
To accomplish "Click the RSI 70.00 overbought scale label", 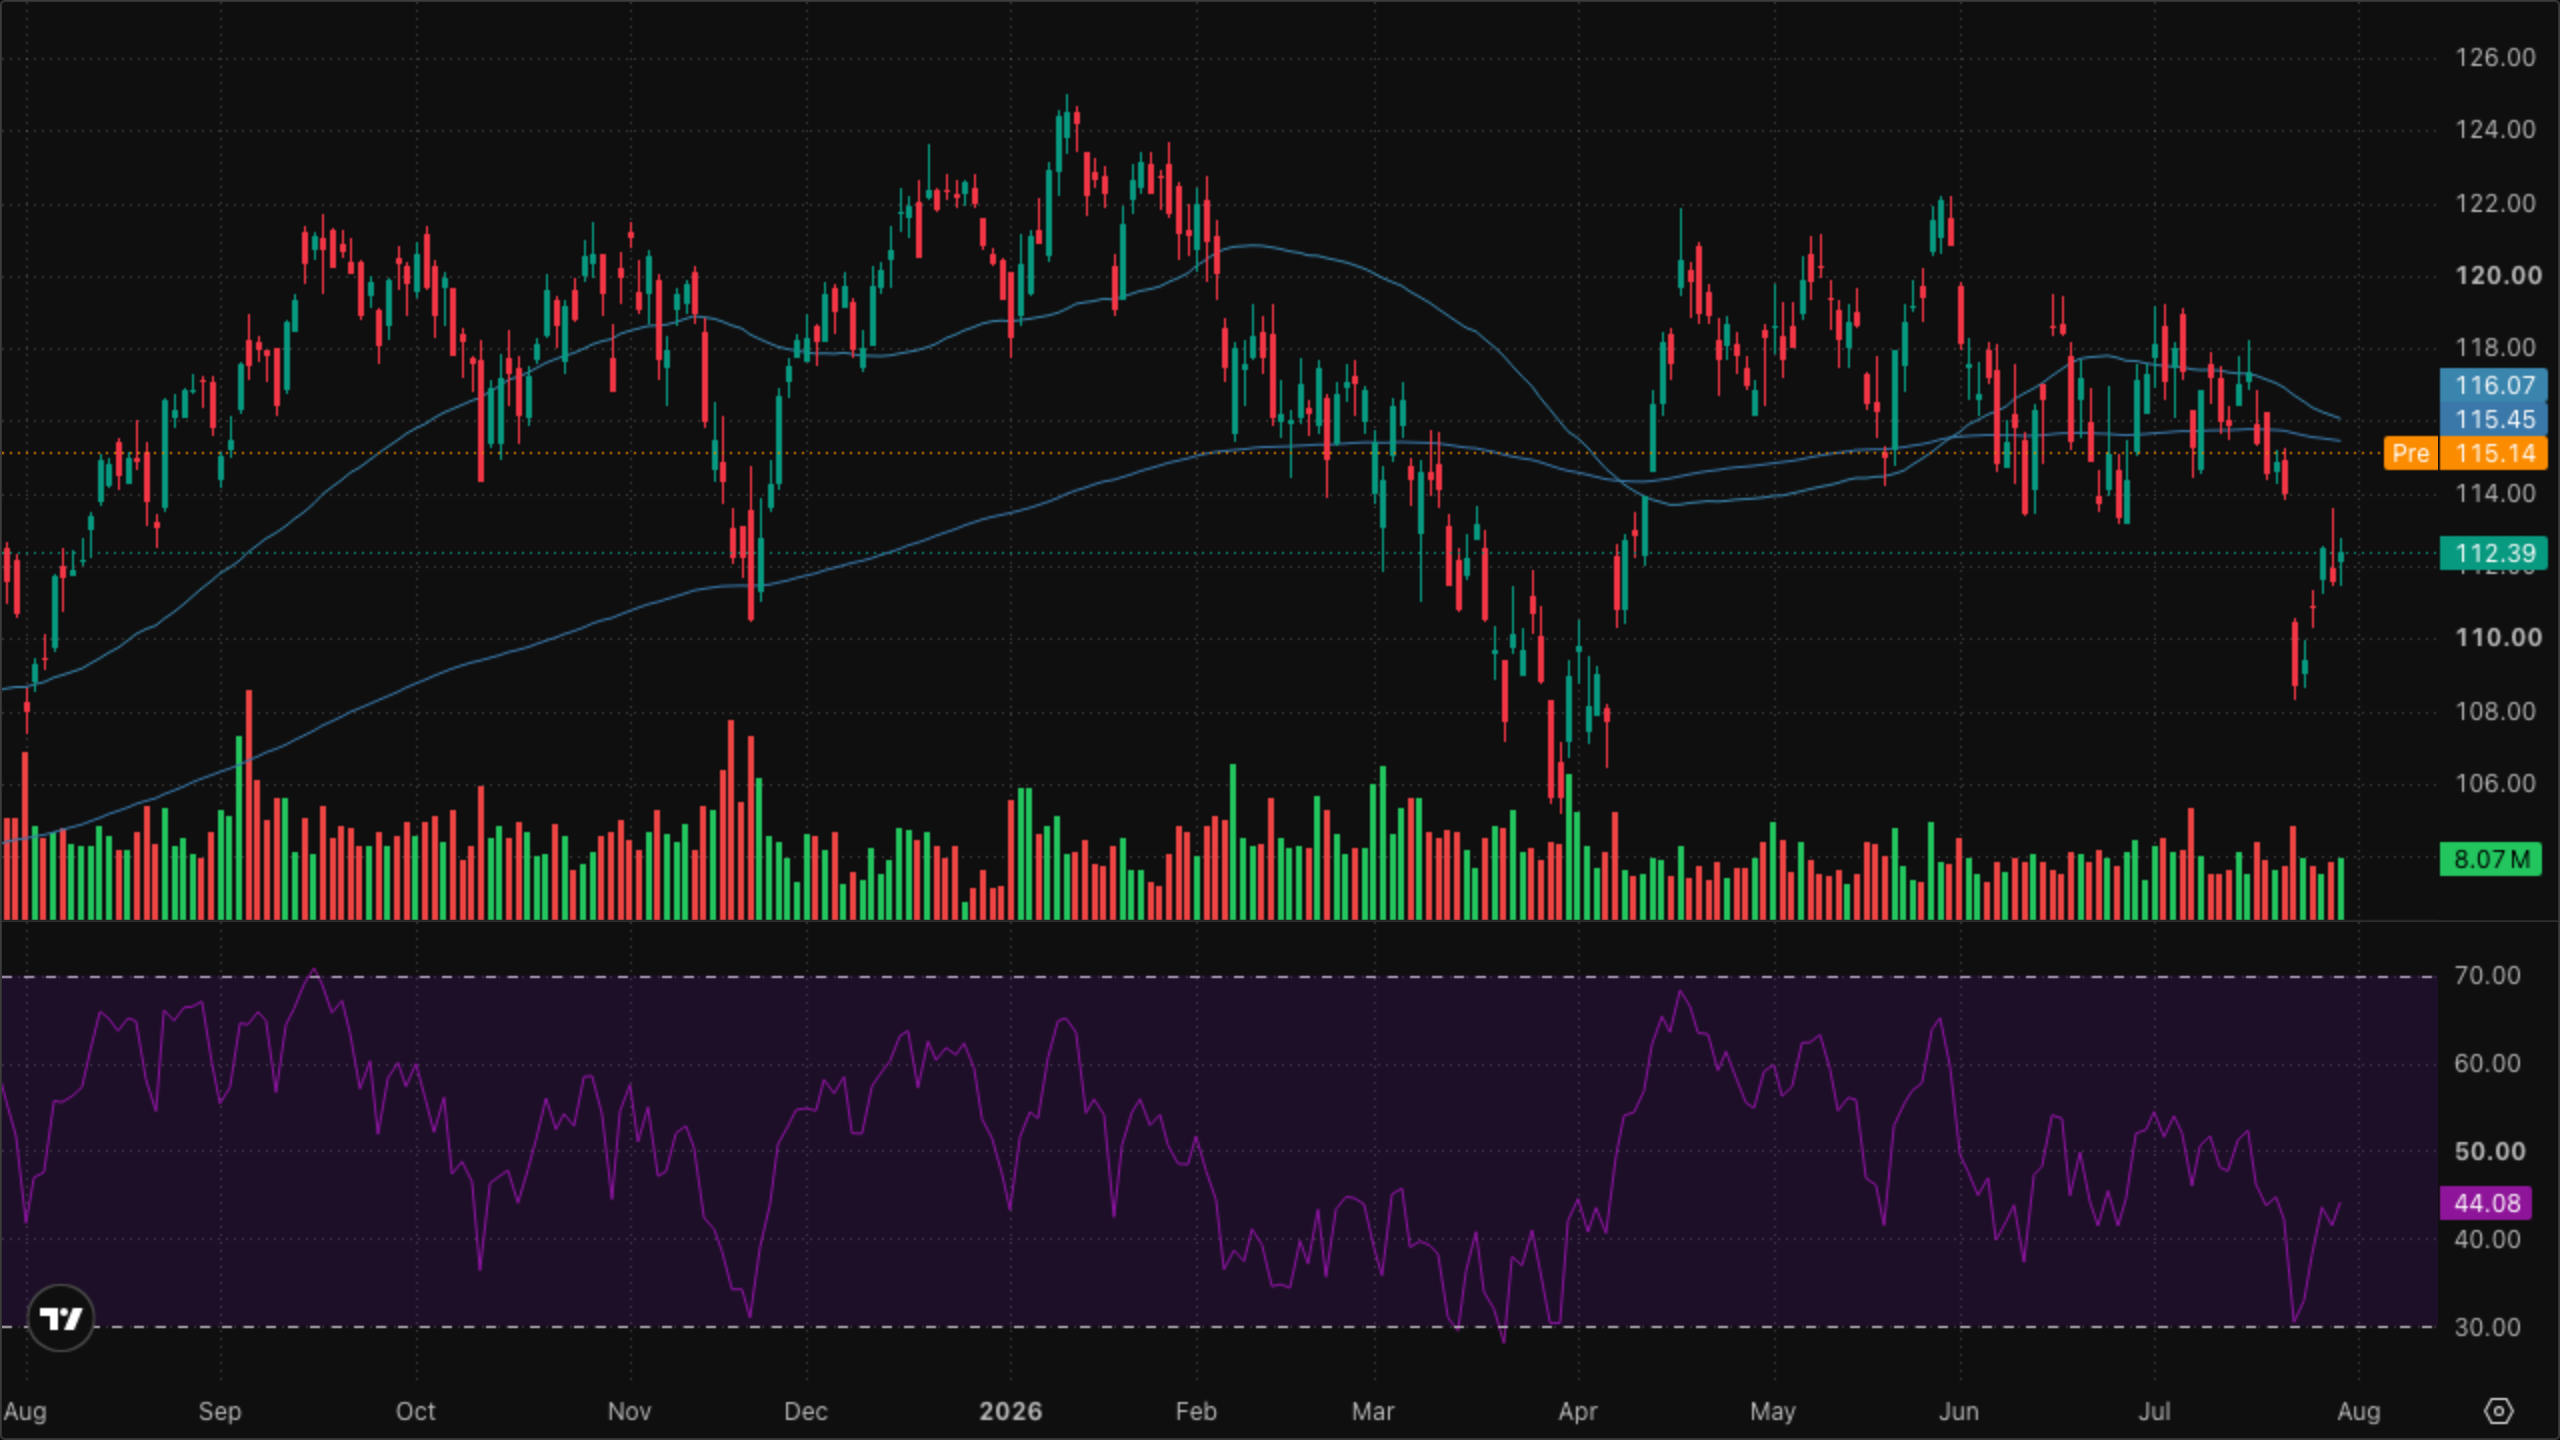I will 2487,975.
